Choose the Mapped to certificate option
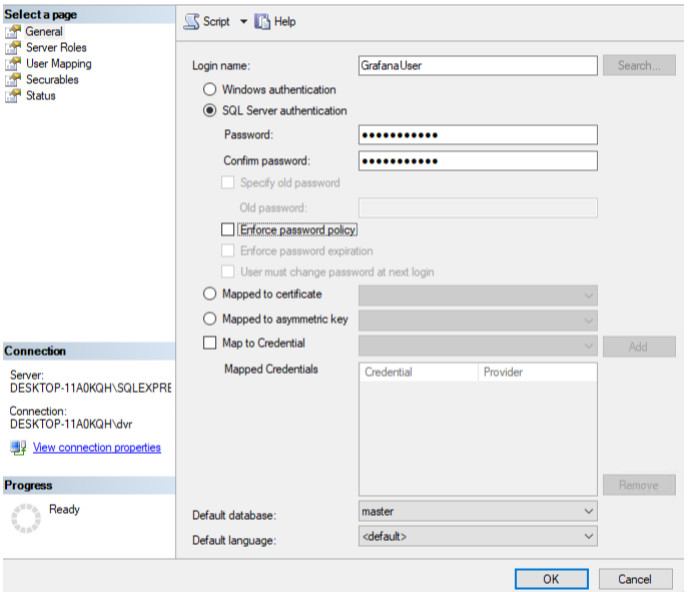Screen dimensions: 689x592 210,294
